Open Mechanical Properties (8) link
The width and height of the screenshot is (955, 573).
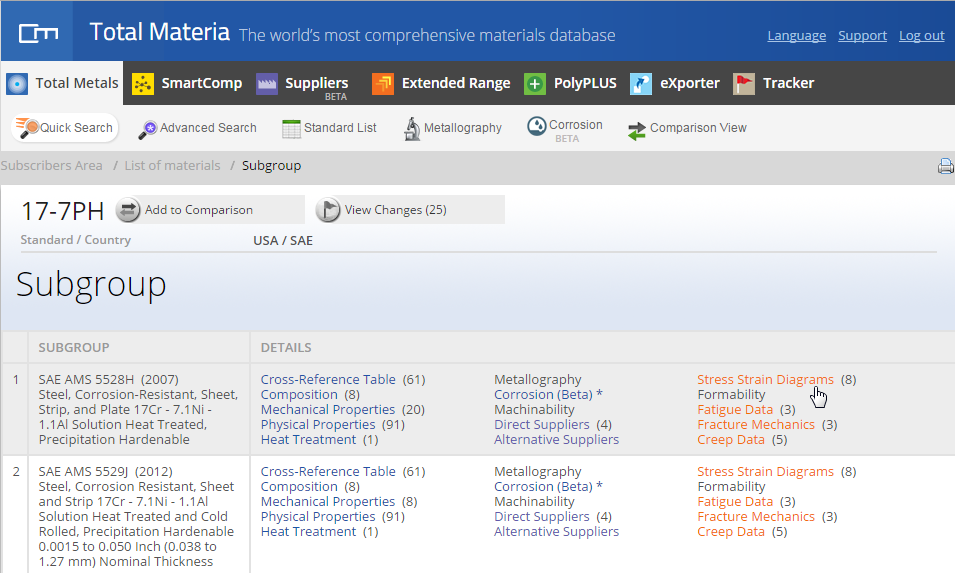[328, 502]
